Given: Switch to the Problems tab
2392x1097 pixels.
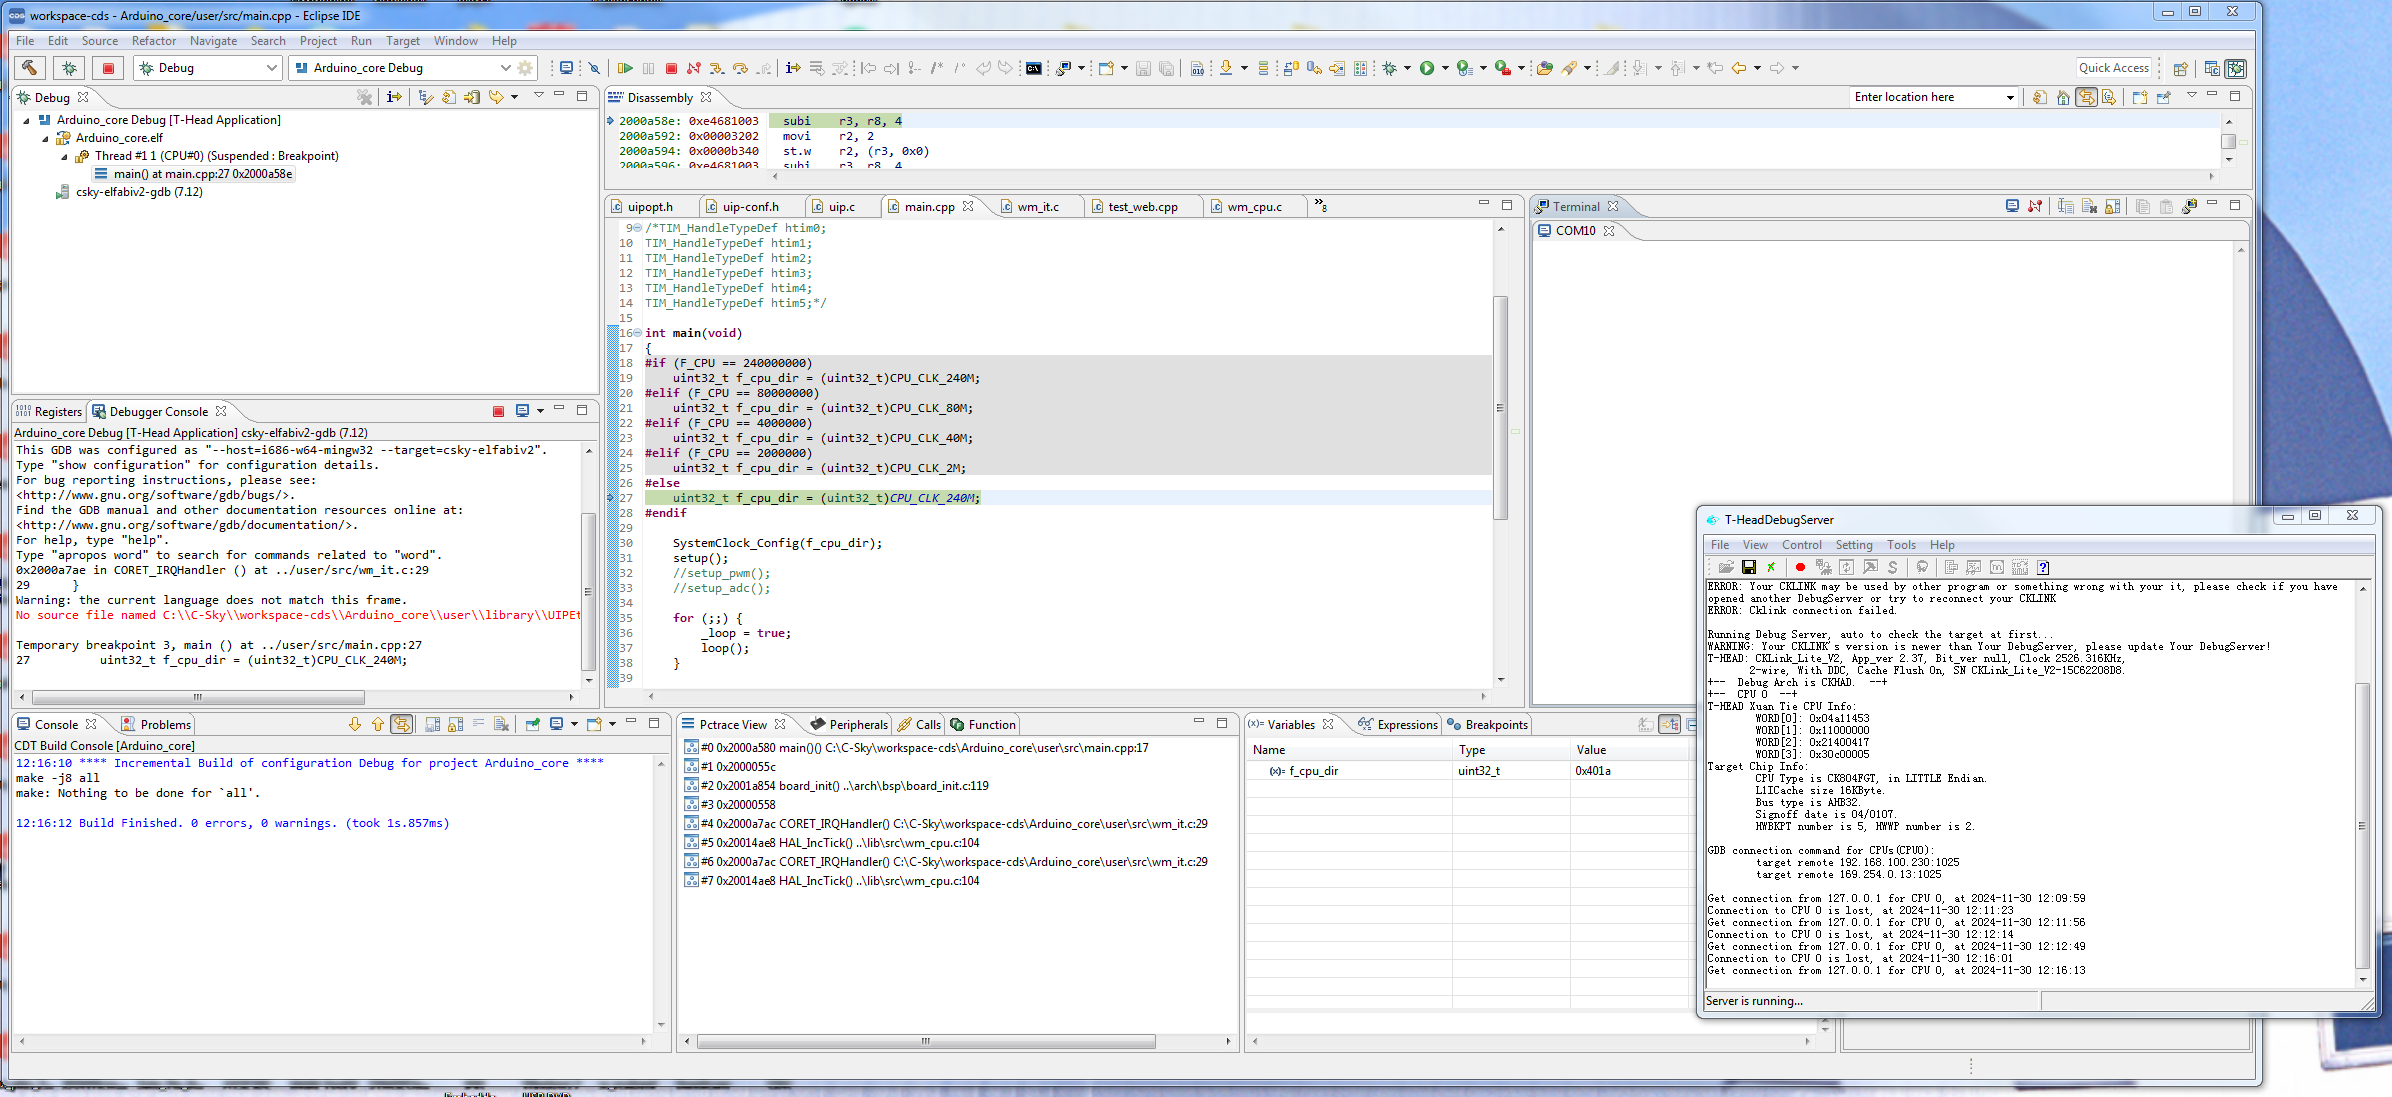Looking at the screenshot, I should [156, 724].
